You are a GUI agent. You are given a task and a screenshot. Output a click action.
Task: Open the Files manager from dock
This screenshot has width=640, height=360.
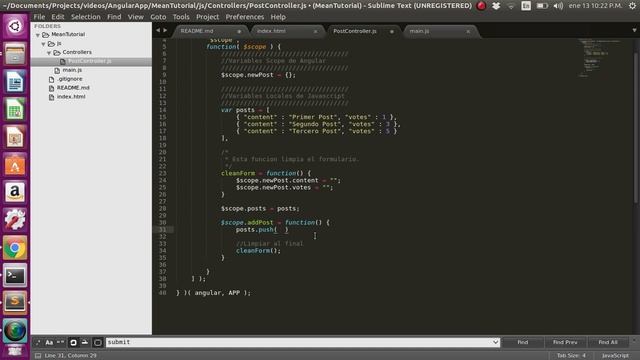[x=15, y=54]
